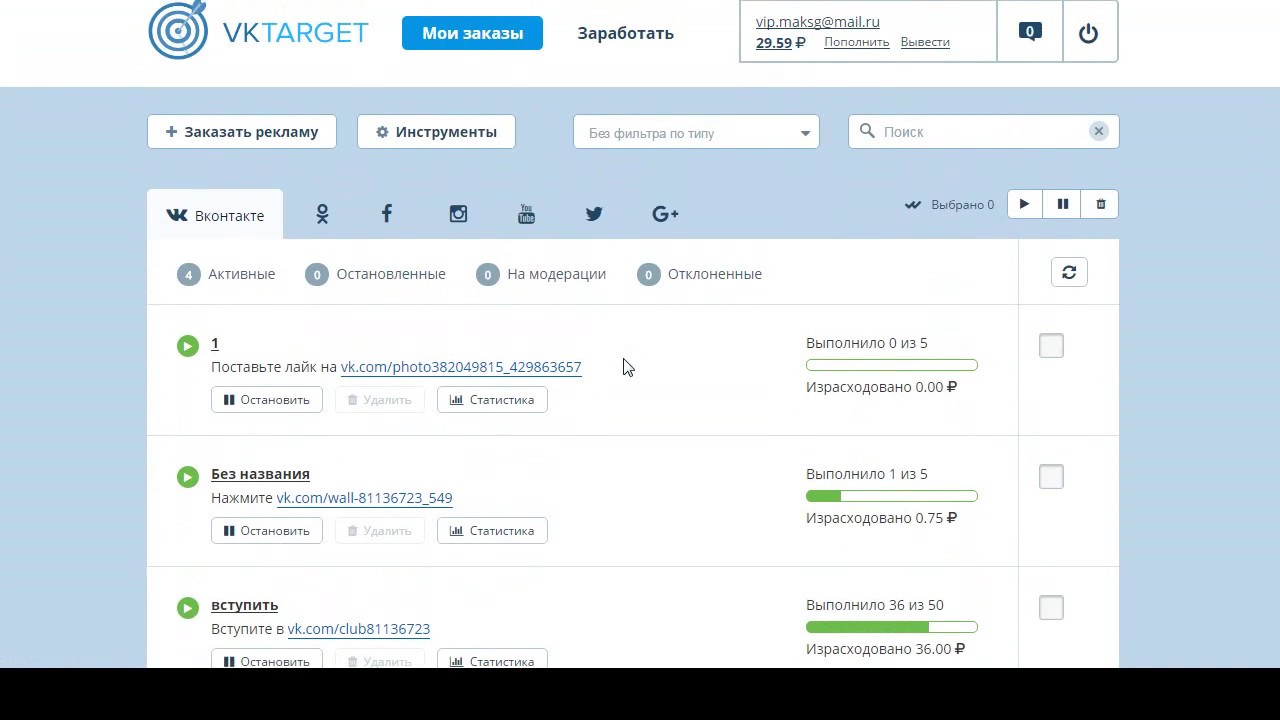Click the Израсходовано 0.75 ₽ text
The width and height of the screenshot is (1280, 720).
[881, 518]
